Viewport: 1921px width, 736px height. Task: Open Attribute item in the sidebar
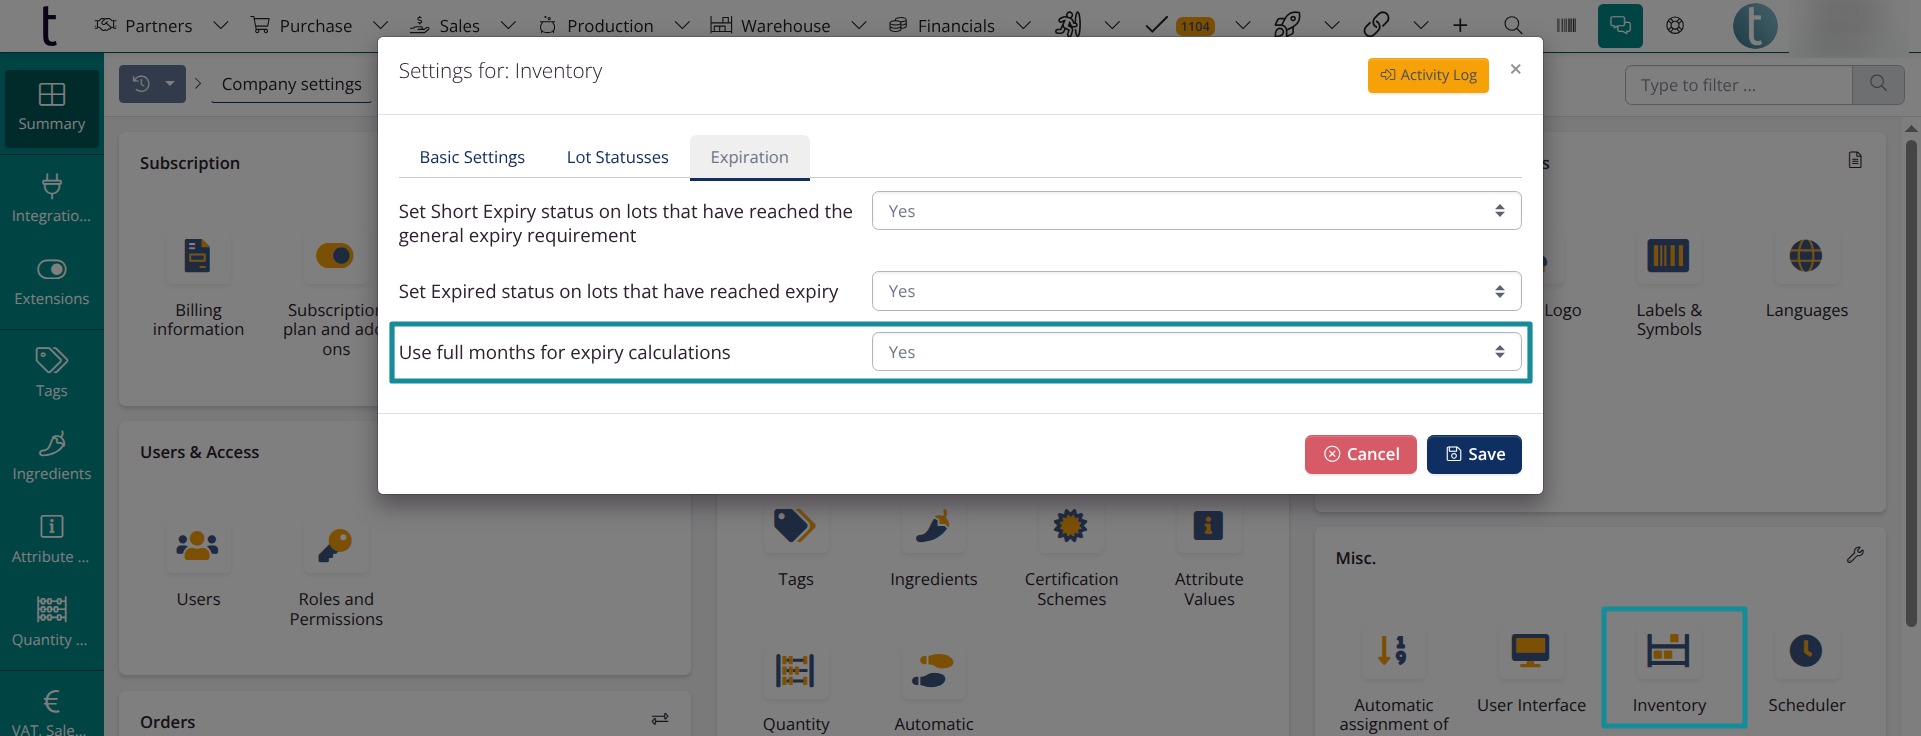[x=51, y=539]
